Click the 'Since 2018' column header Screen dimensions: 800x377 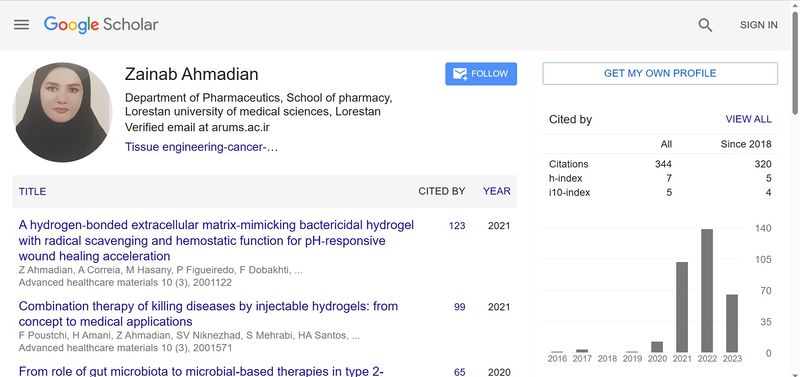[746, 144]
